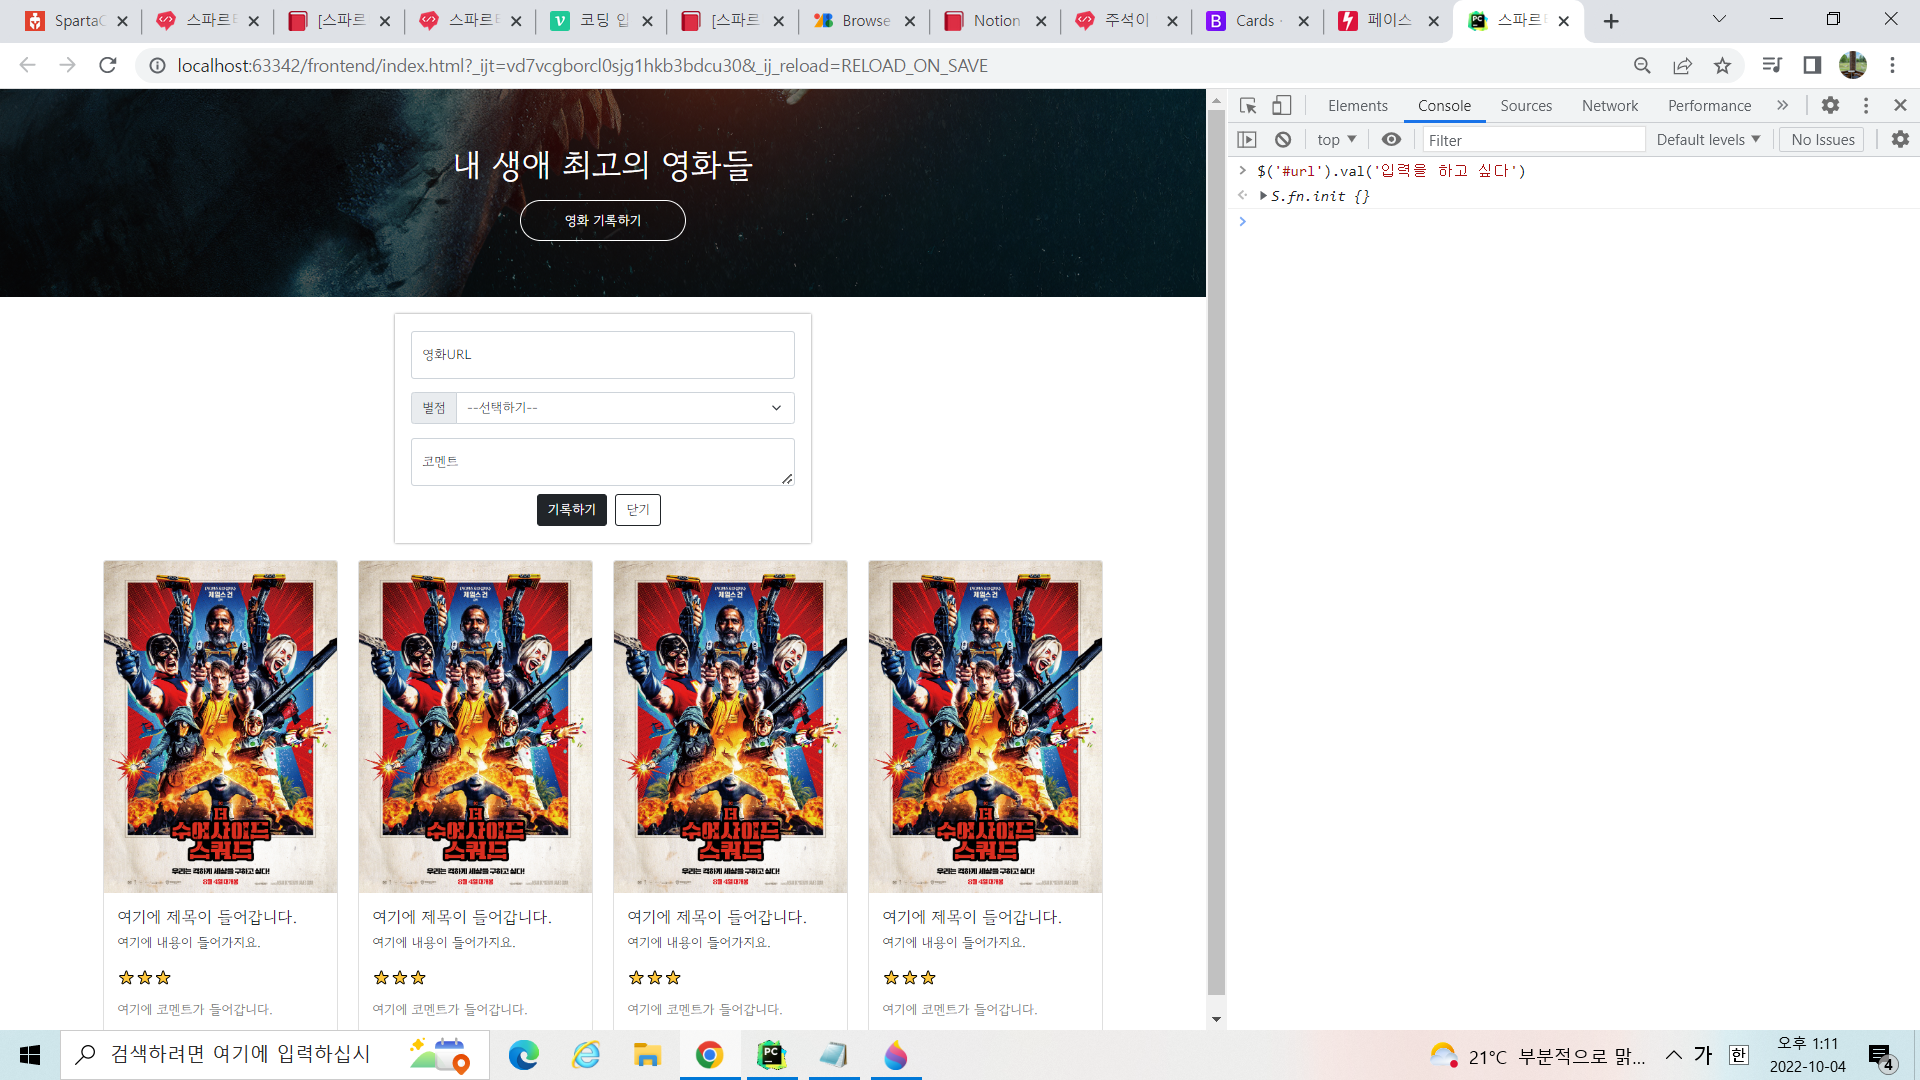Close the DevTools panel
1920x1080 pixels.
click(1900, 105)
